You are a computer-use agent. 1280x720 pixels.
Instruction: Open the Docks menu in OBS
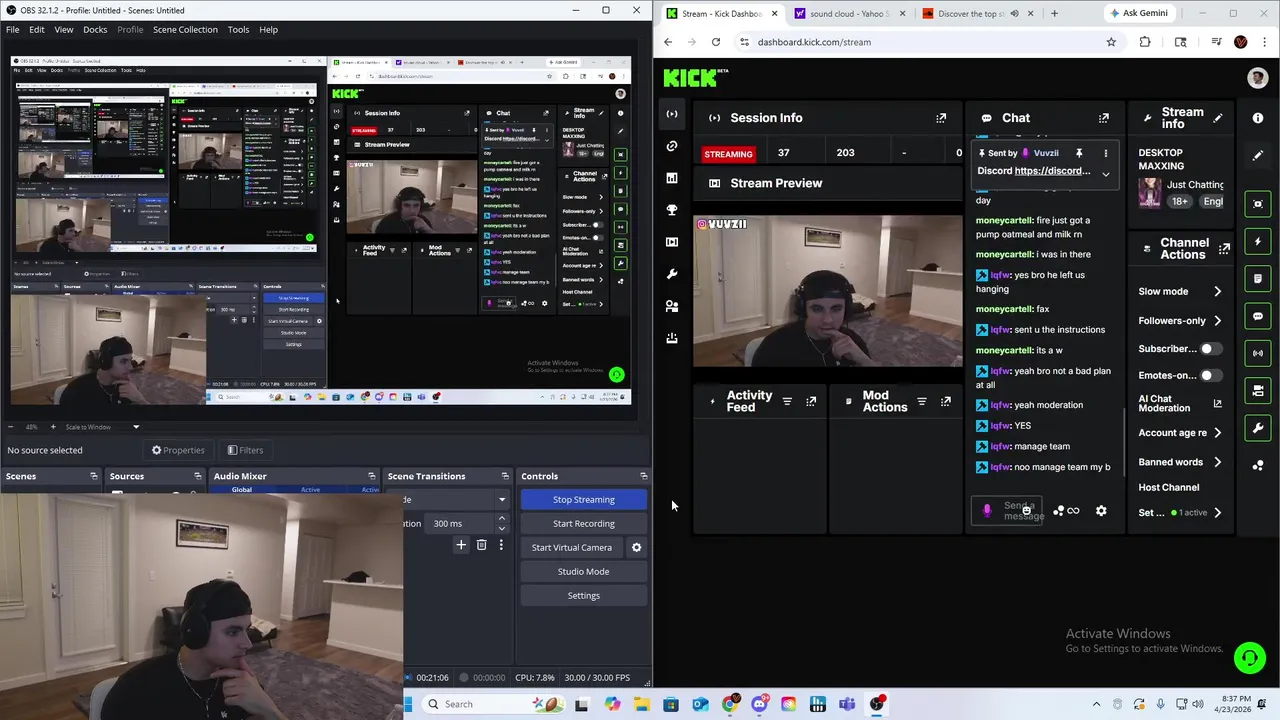coord(95,29)
